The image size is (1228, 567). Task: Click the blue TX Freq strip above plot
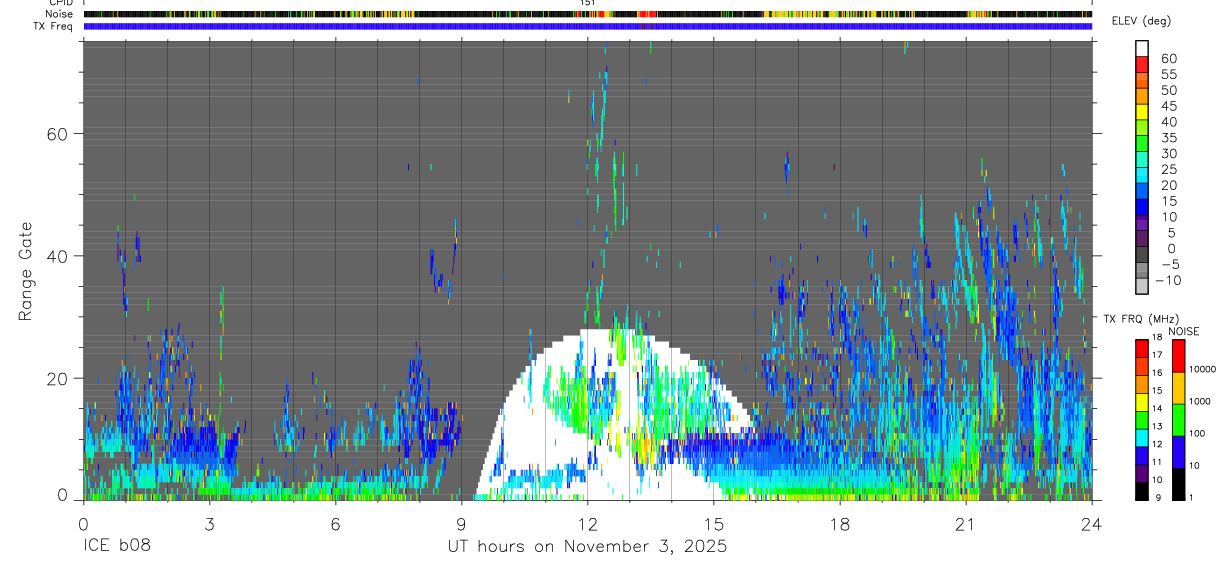tap(588, 26)
